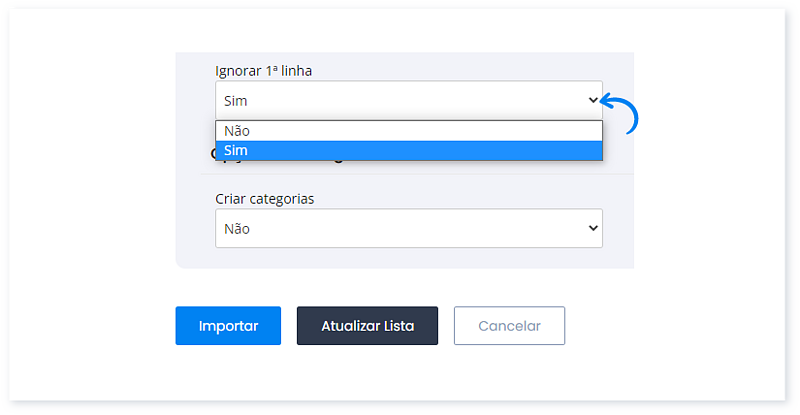Click the Ignorar 1ª linha label text
This screenshot has width=800, height=415.
click(270, 70)
